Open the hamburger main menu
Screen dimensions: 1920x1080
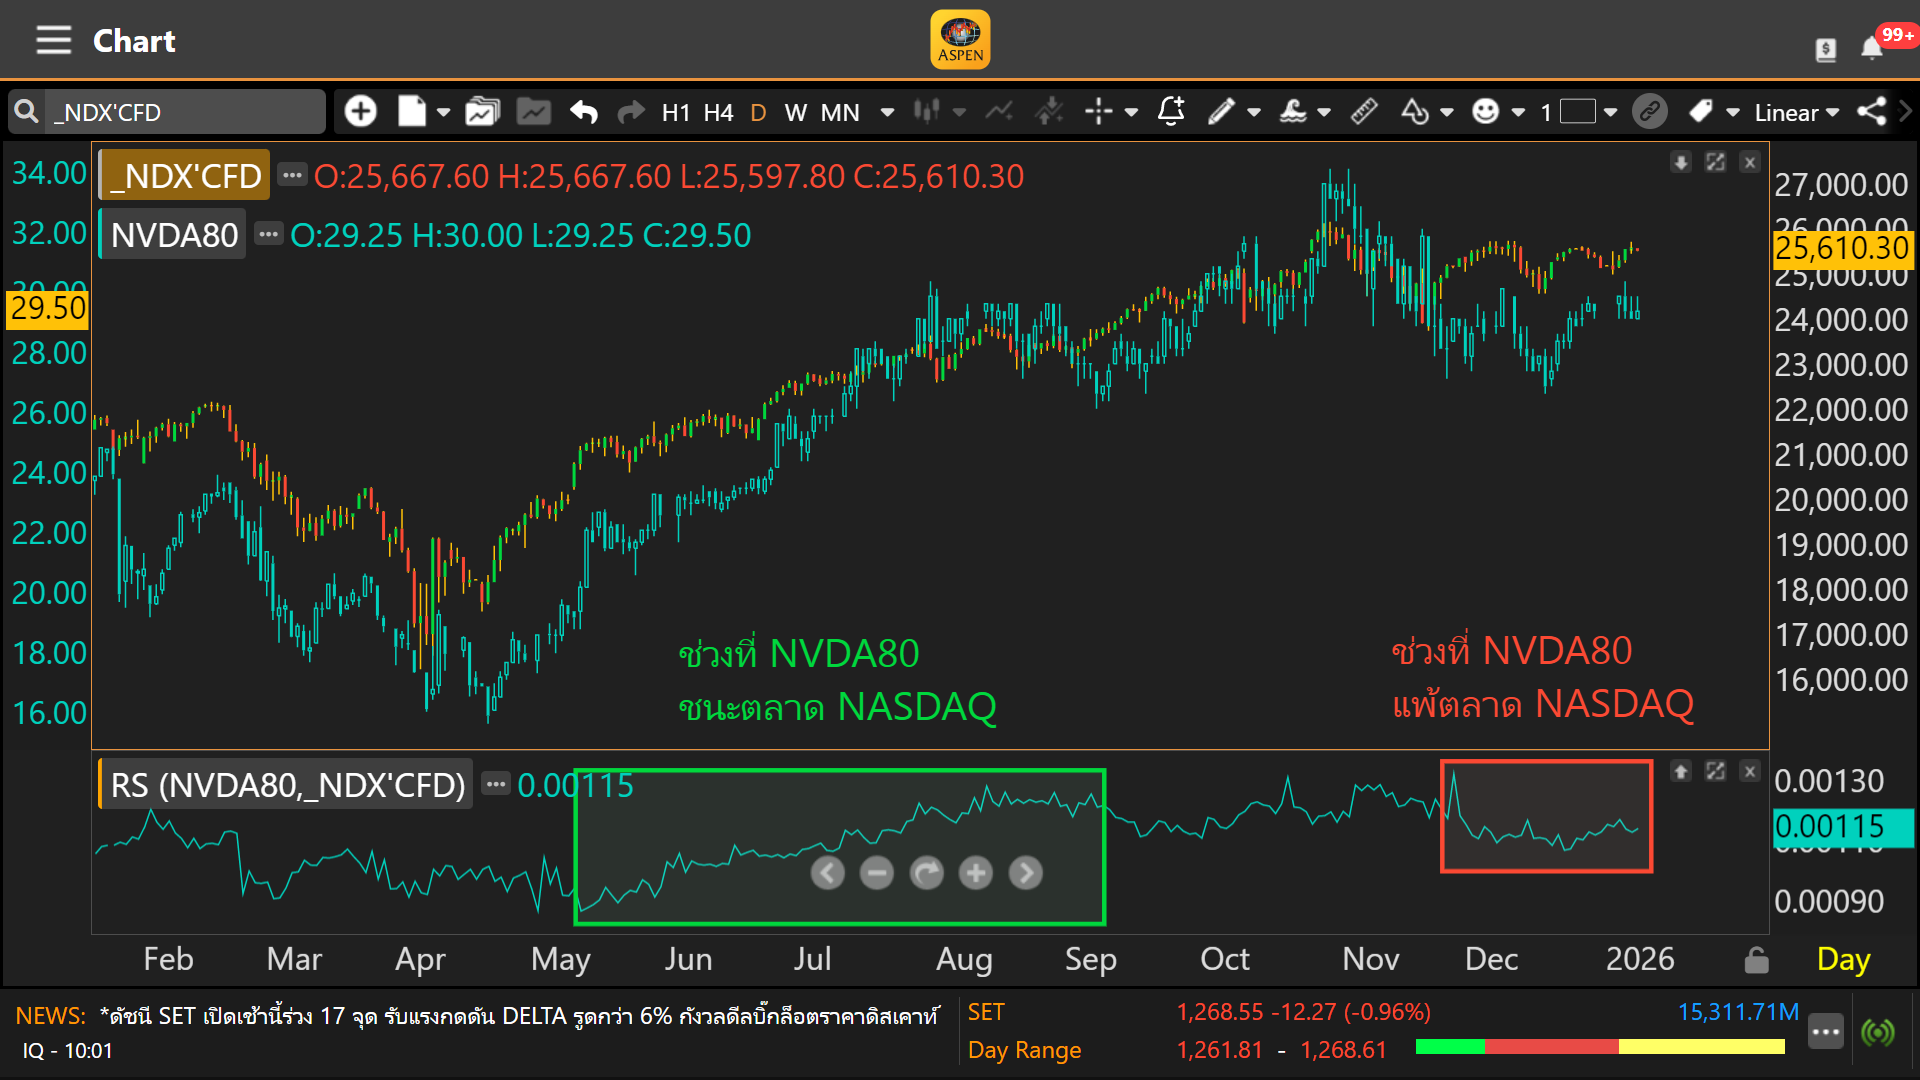[53, 40]
